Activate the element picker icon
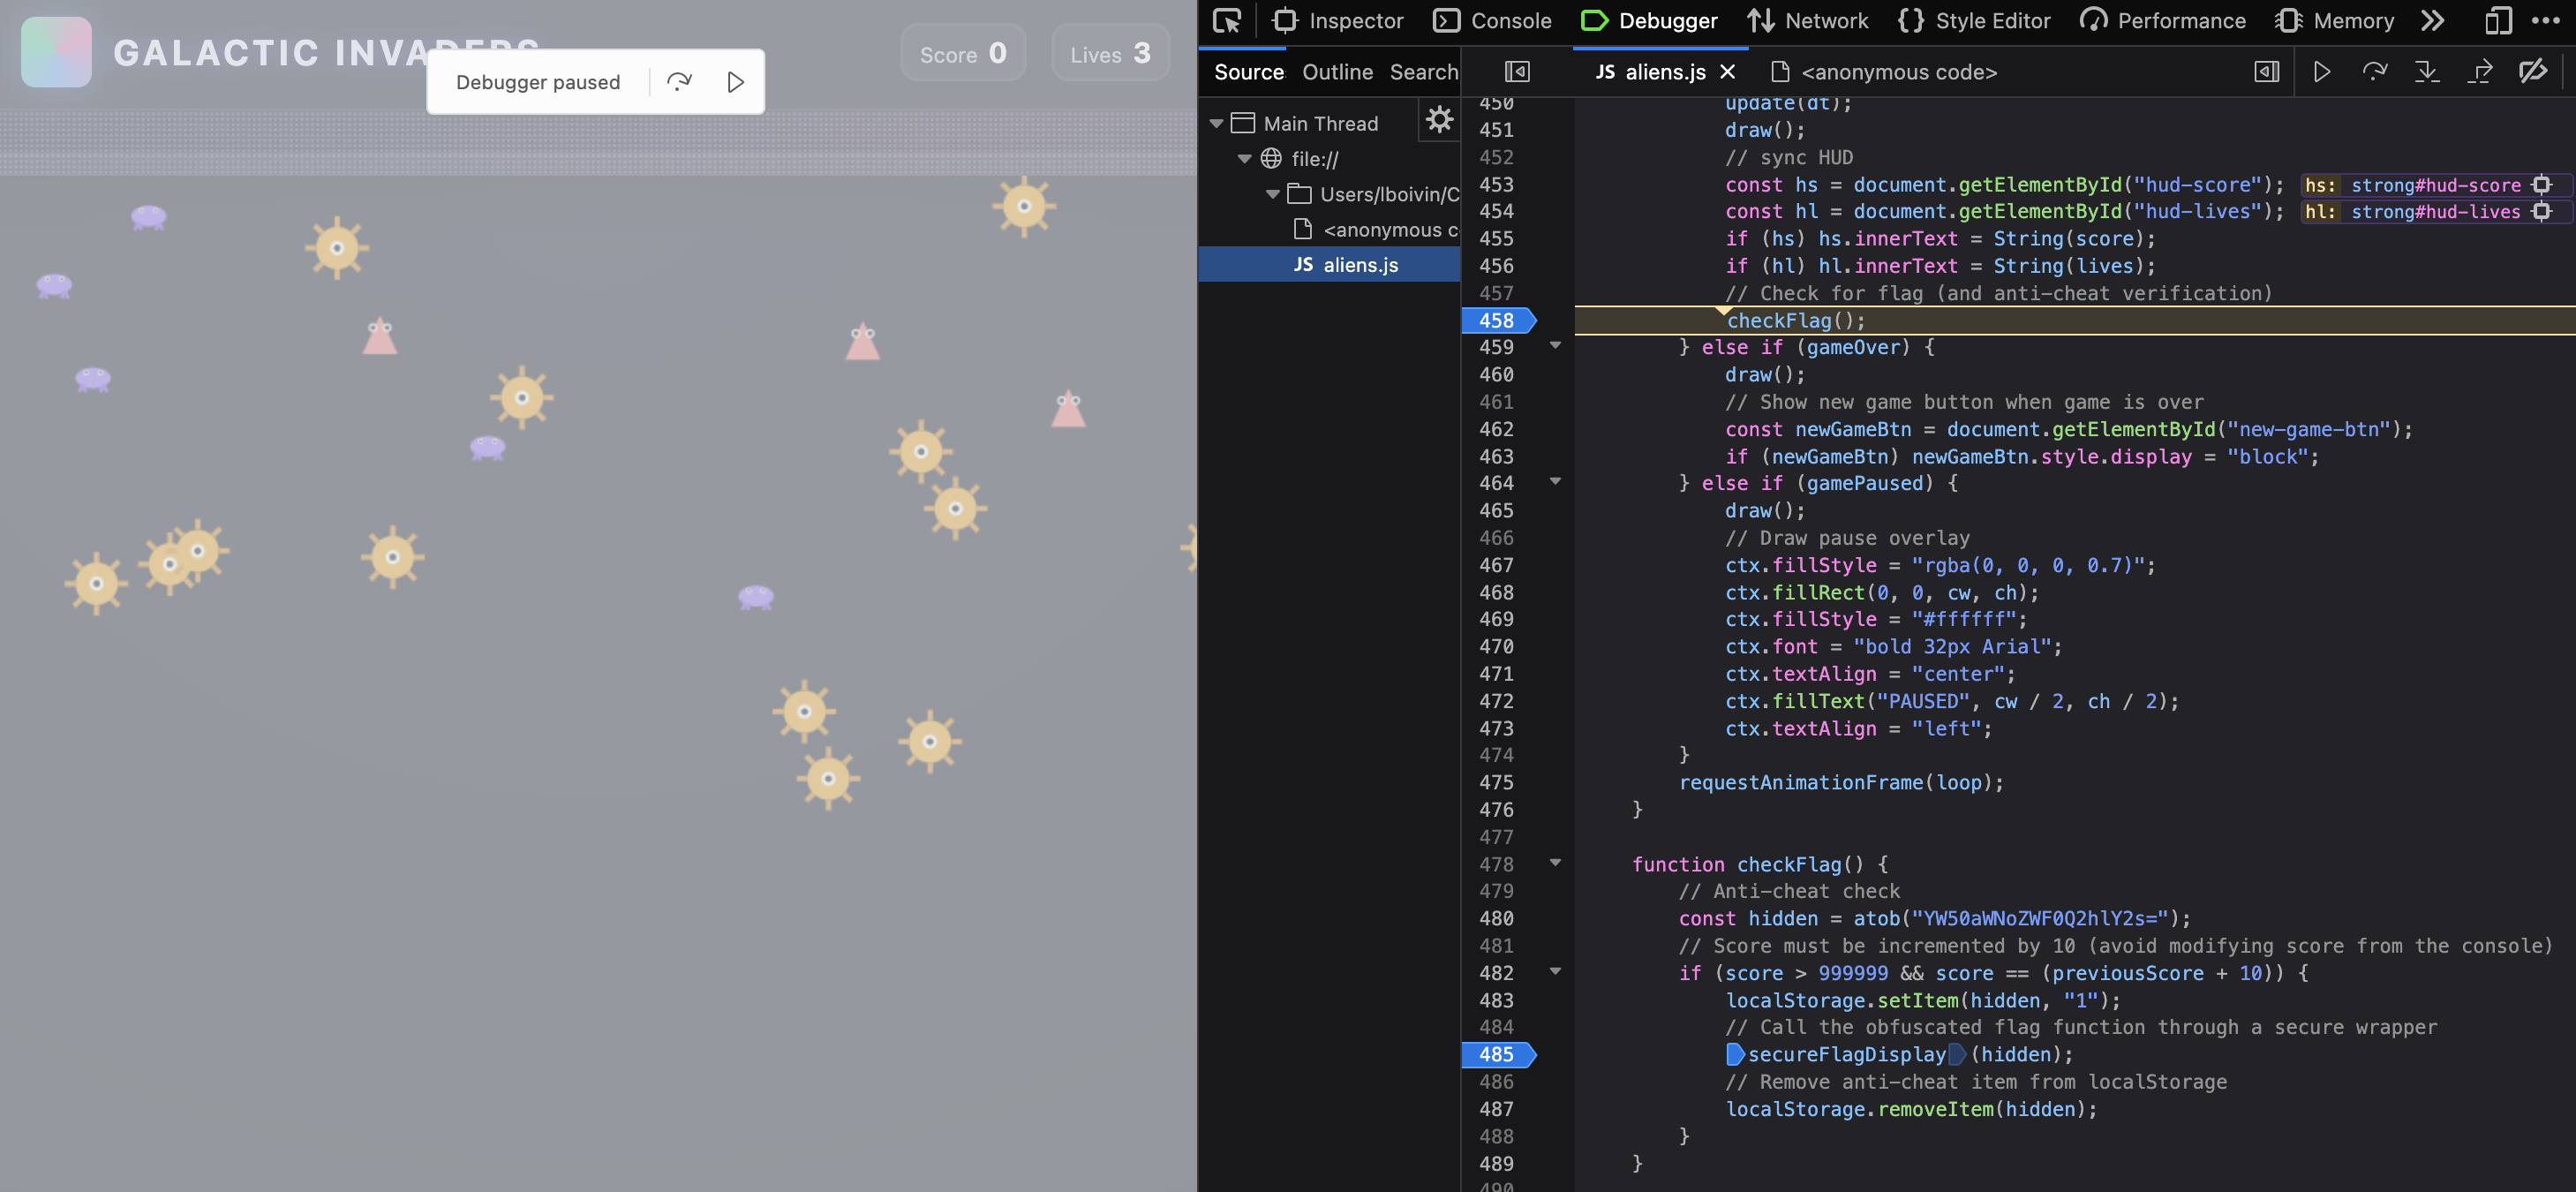Screen dimensions: 2576x1192 tap(1227, 20)
